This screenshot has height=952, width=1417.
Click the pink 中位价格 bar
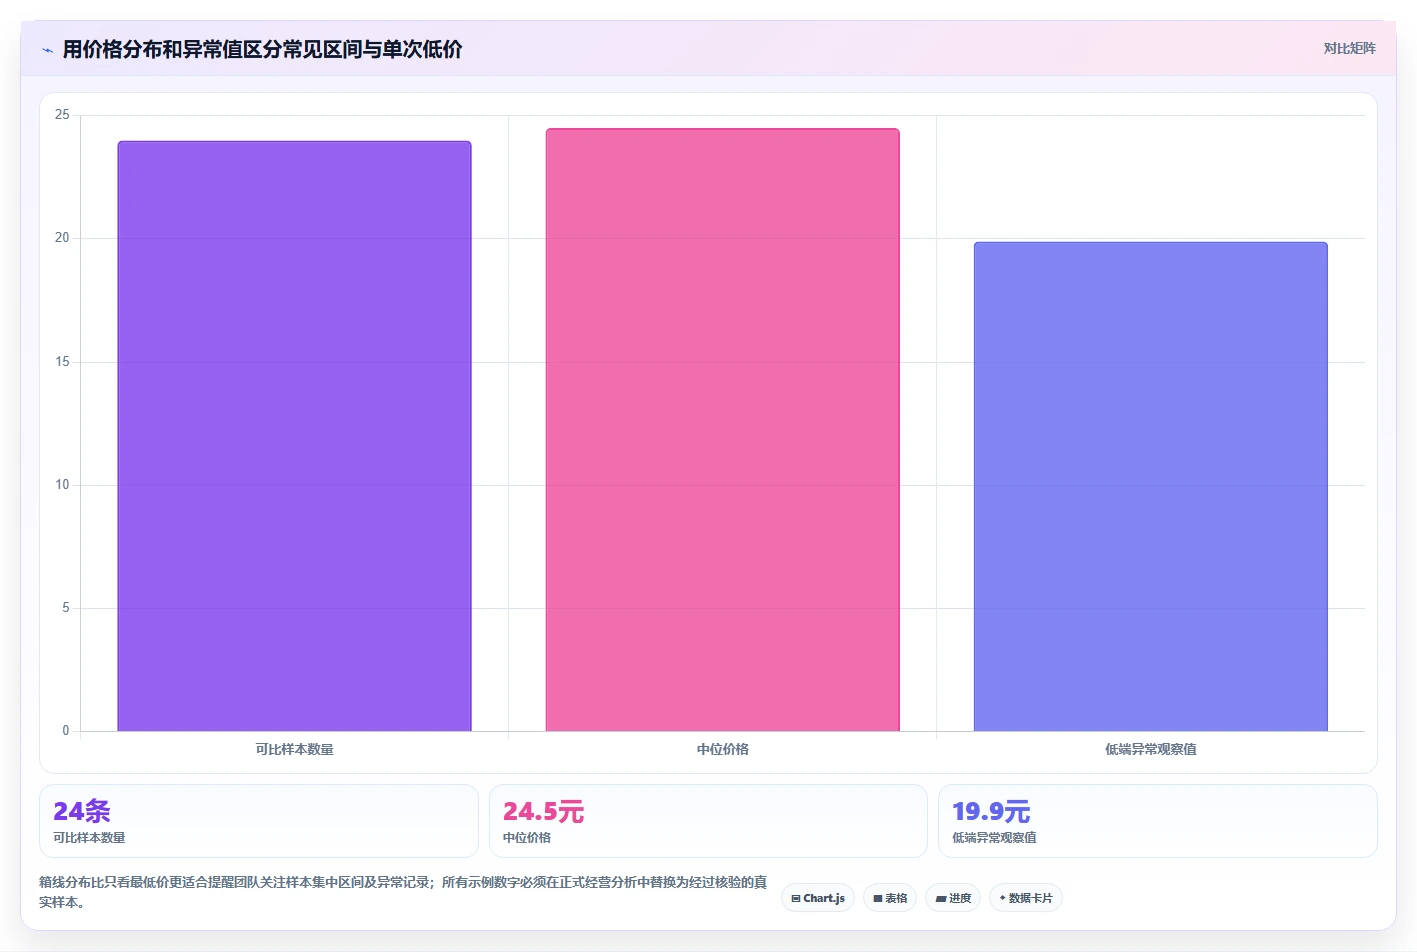[x=722, y=430]
